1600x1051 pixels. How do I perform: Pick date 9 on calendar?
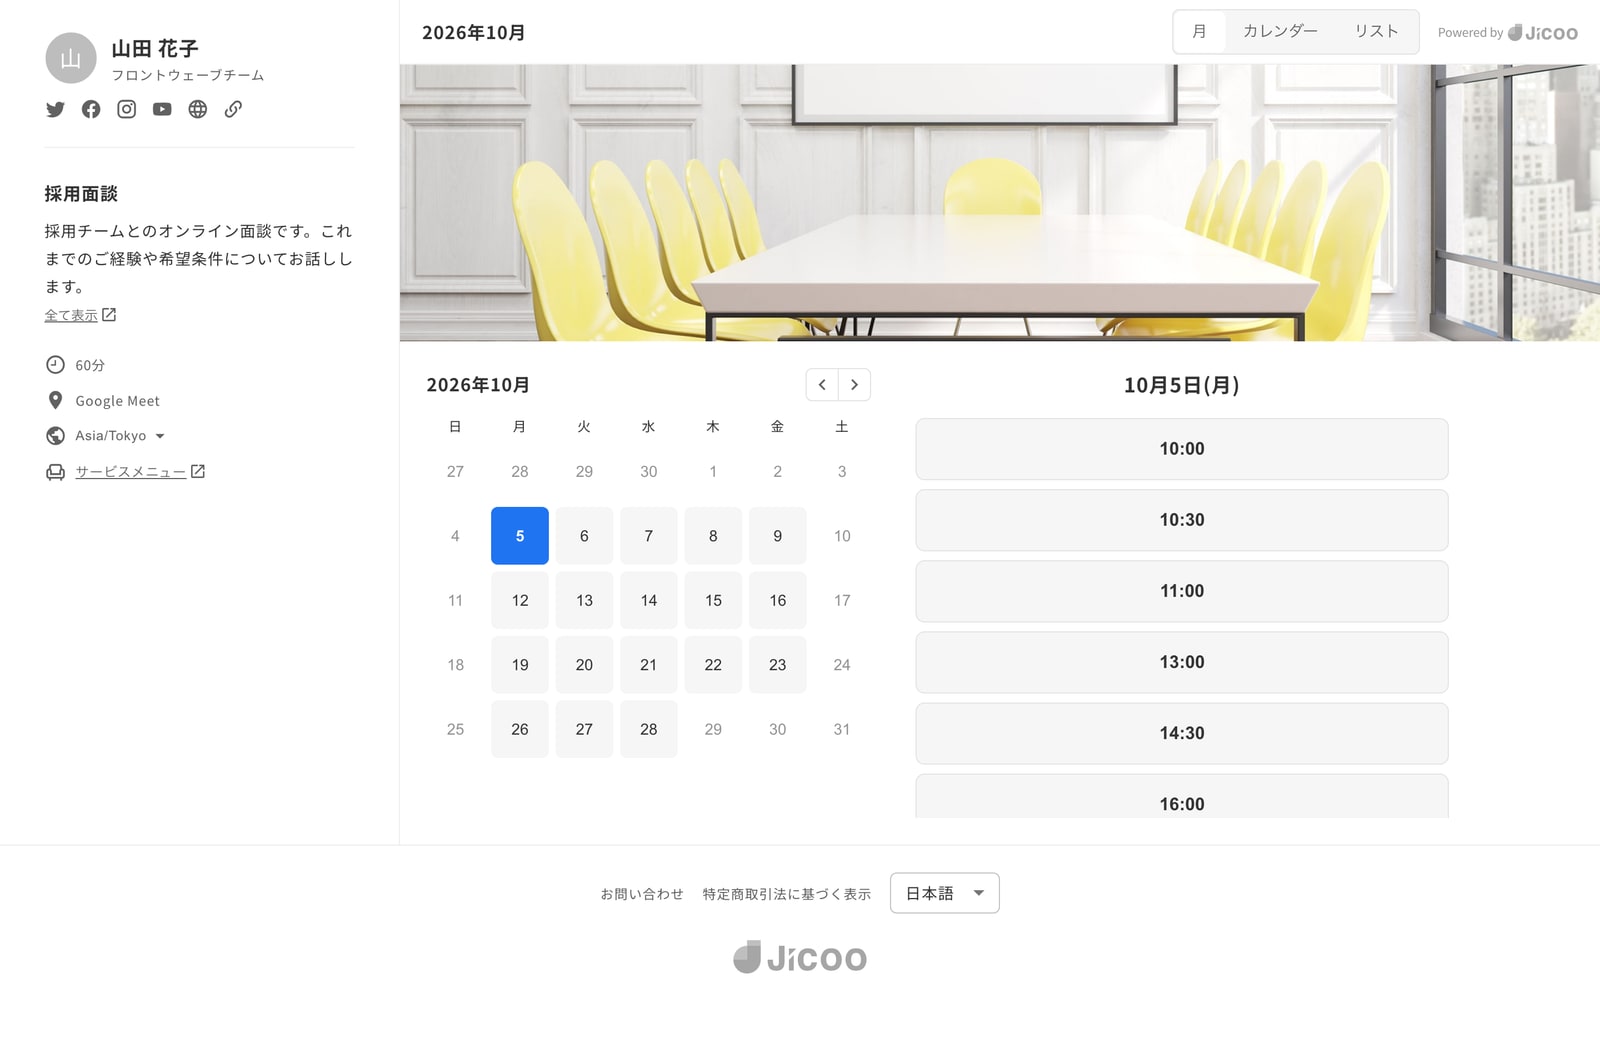(778, 536)
